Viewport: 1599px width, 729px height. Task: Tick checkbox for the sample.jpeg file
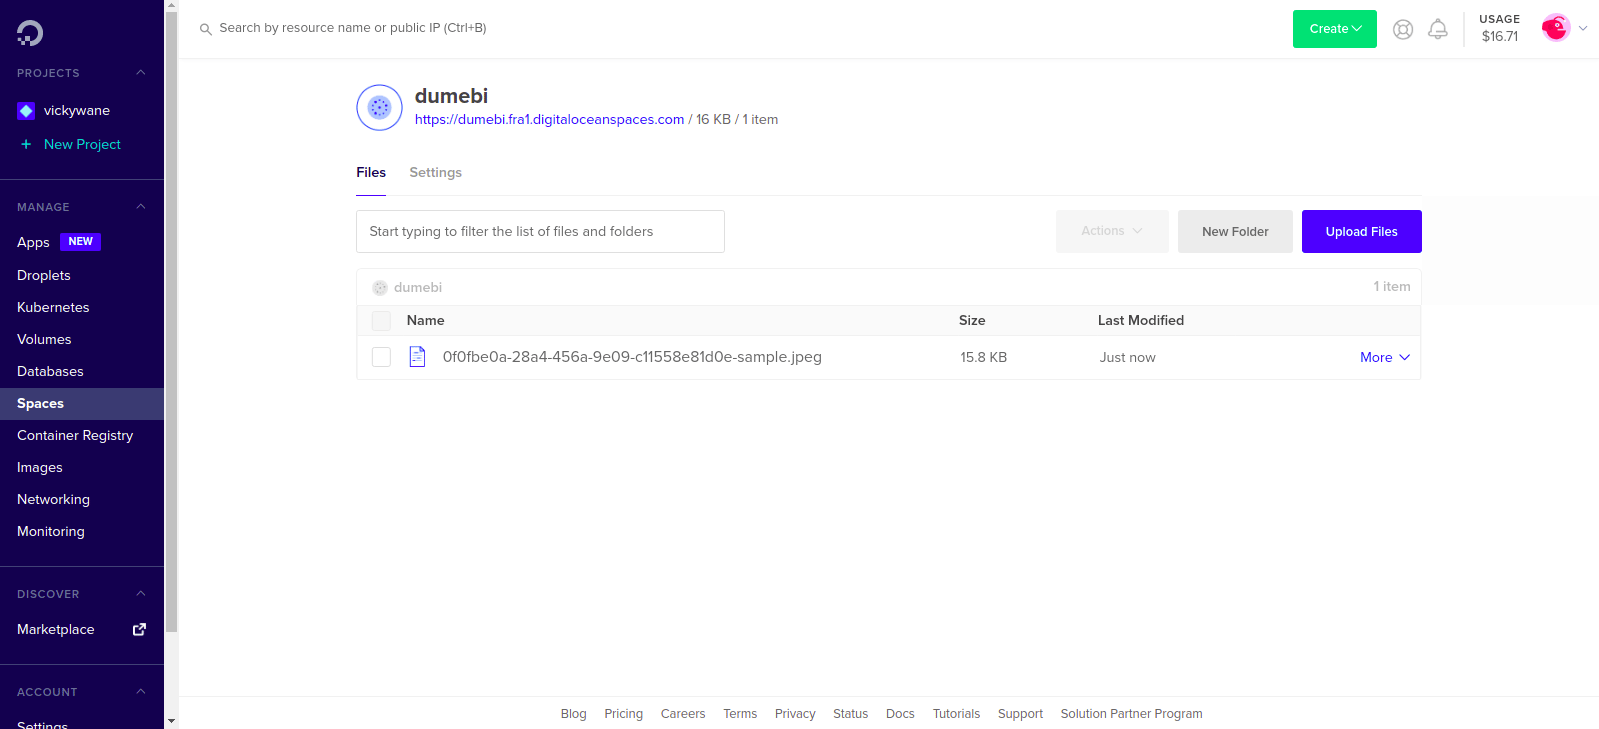click(381, 357)
